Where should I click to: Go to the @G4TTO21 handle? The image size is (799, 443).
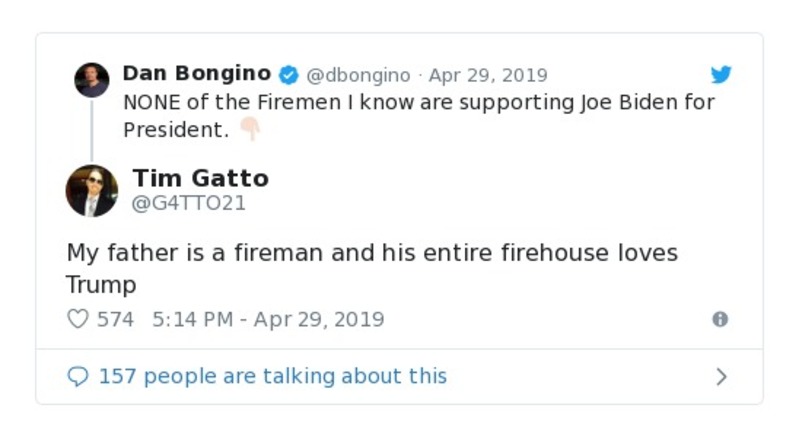[x=189, y=203]
